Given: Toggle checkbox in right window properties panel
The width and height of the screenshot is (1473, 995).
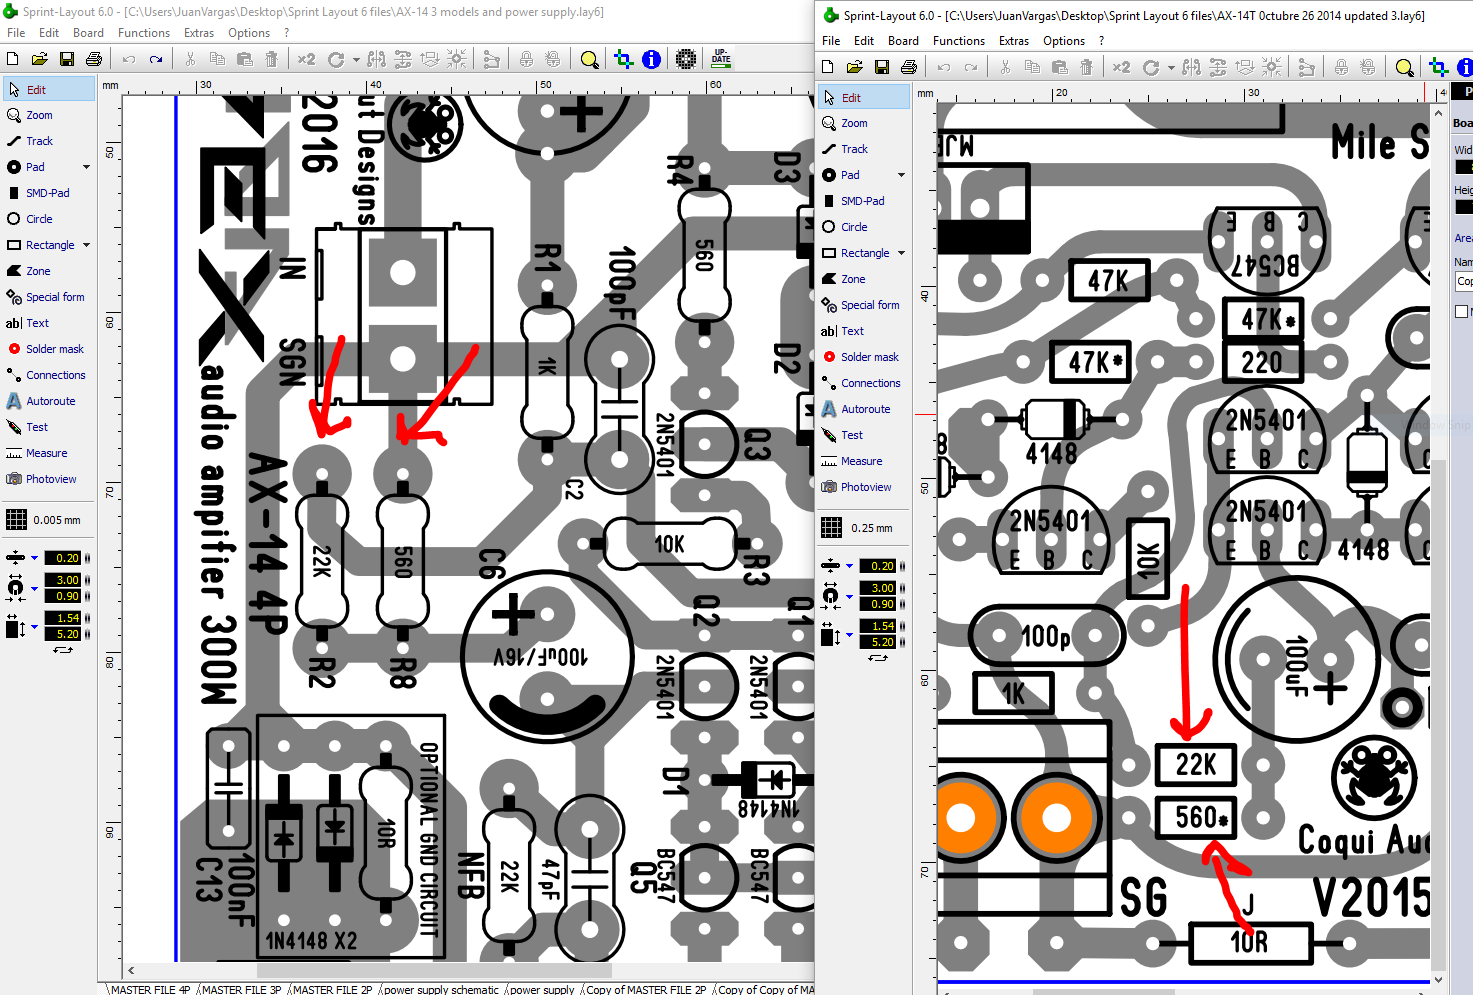Looking at the screenshot, I should 1461,312.
